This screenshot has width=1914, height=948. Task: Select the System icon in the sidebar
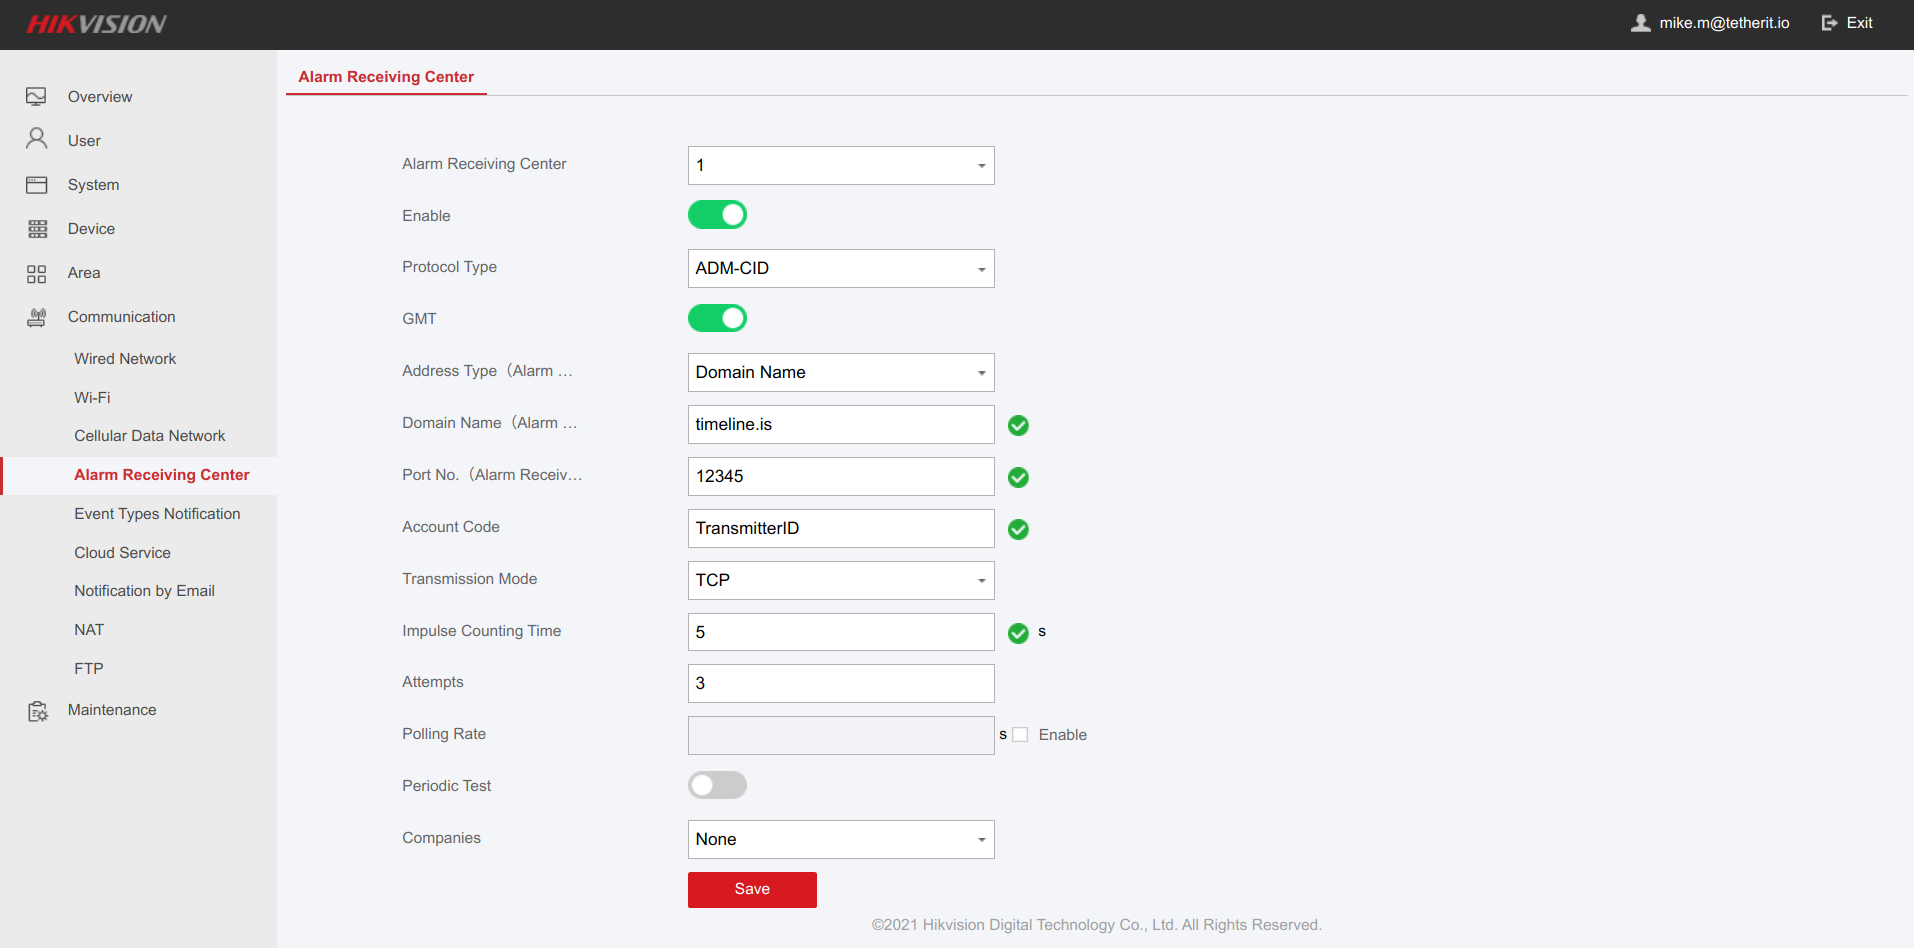37,184
